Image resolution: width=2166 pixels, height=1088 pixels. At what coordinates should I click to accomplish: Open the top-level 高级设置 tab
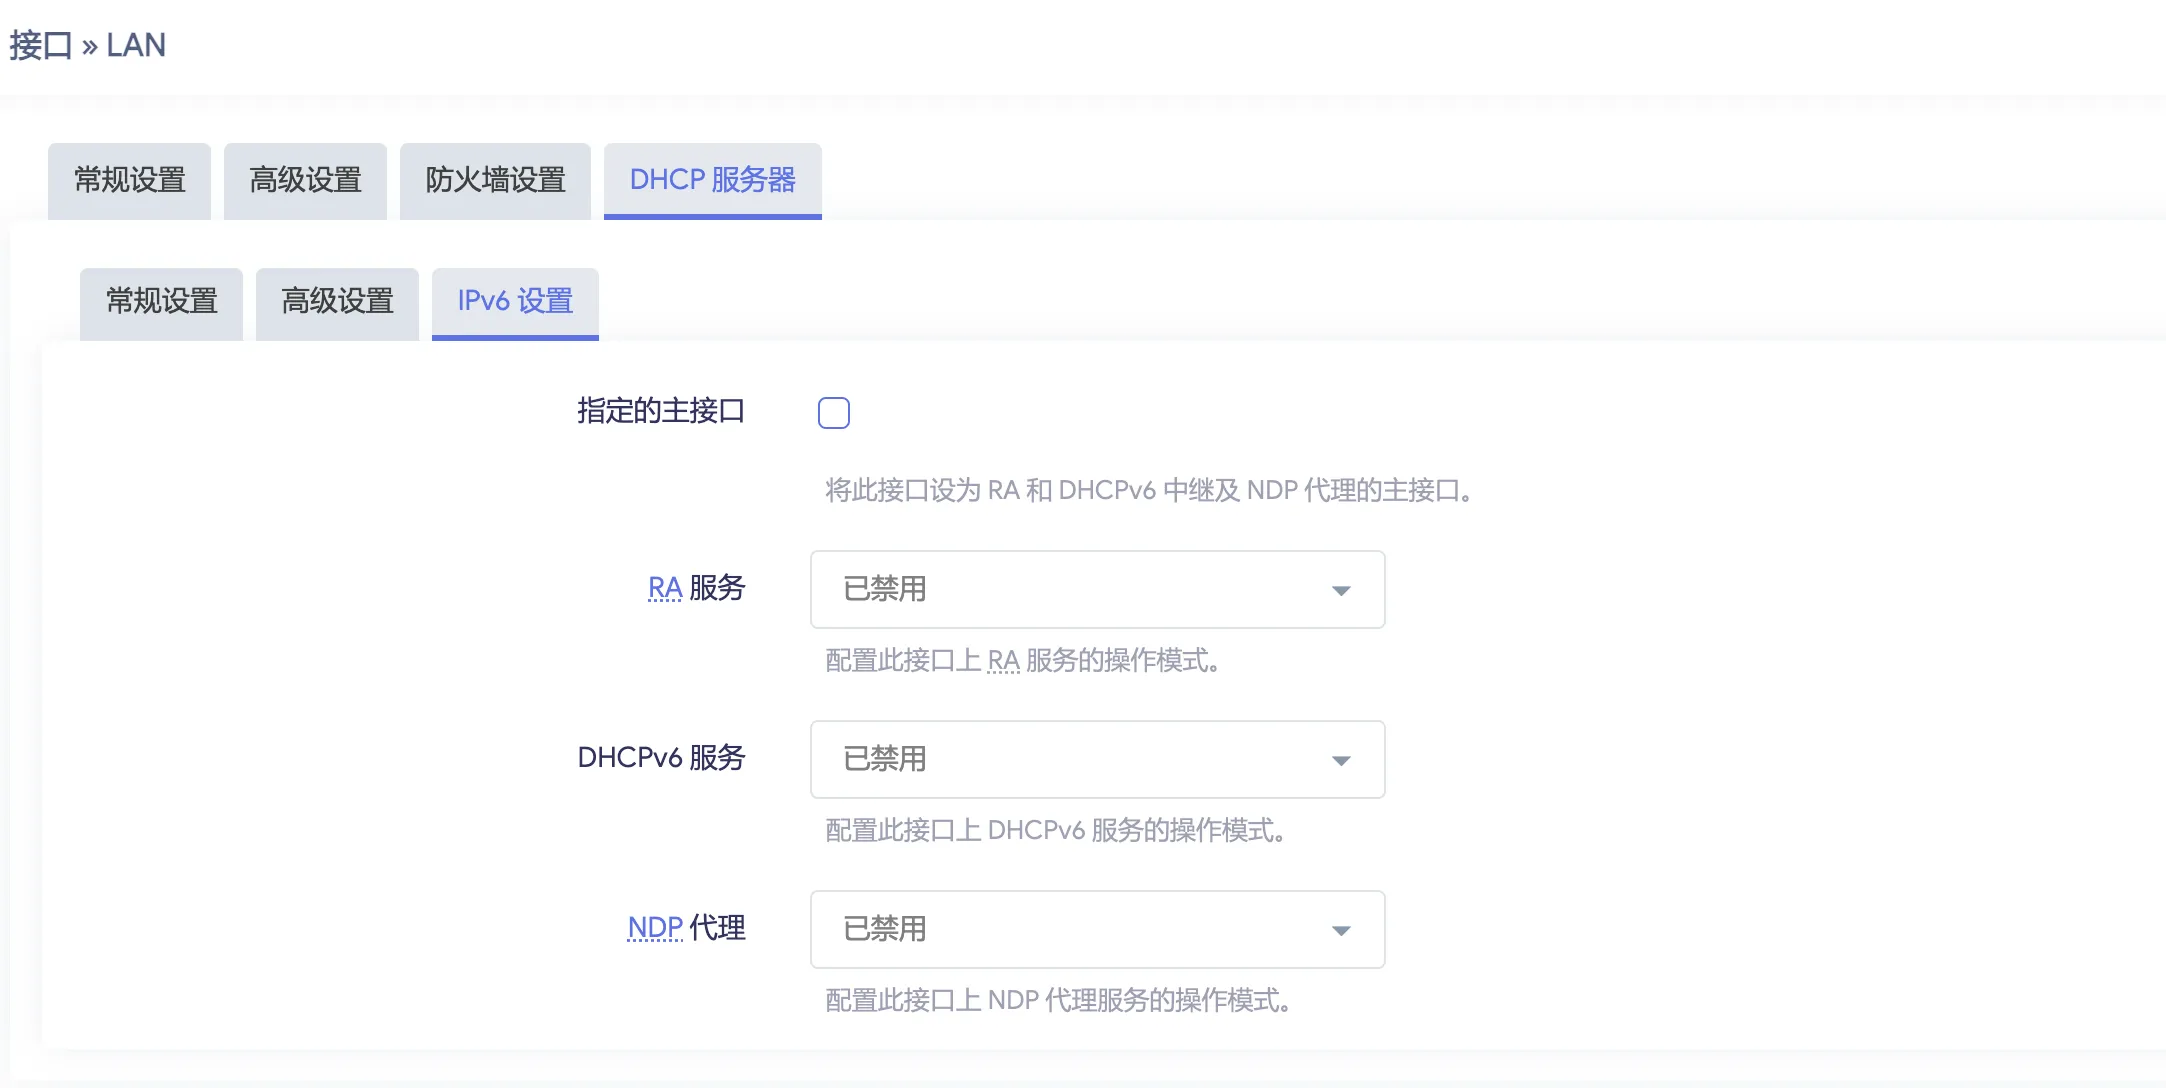[305, 180]
